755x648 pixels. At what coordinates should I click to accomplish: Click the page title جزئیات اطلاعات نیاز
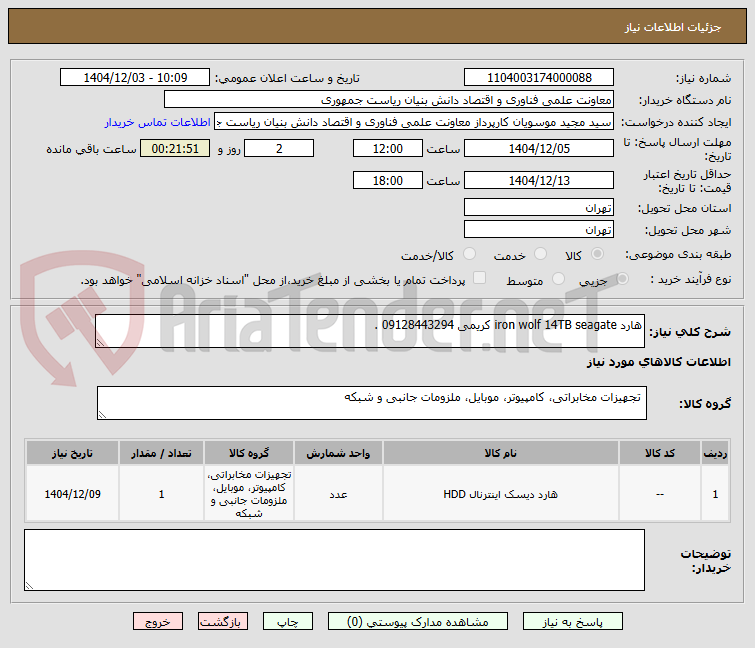[673, 27]
